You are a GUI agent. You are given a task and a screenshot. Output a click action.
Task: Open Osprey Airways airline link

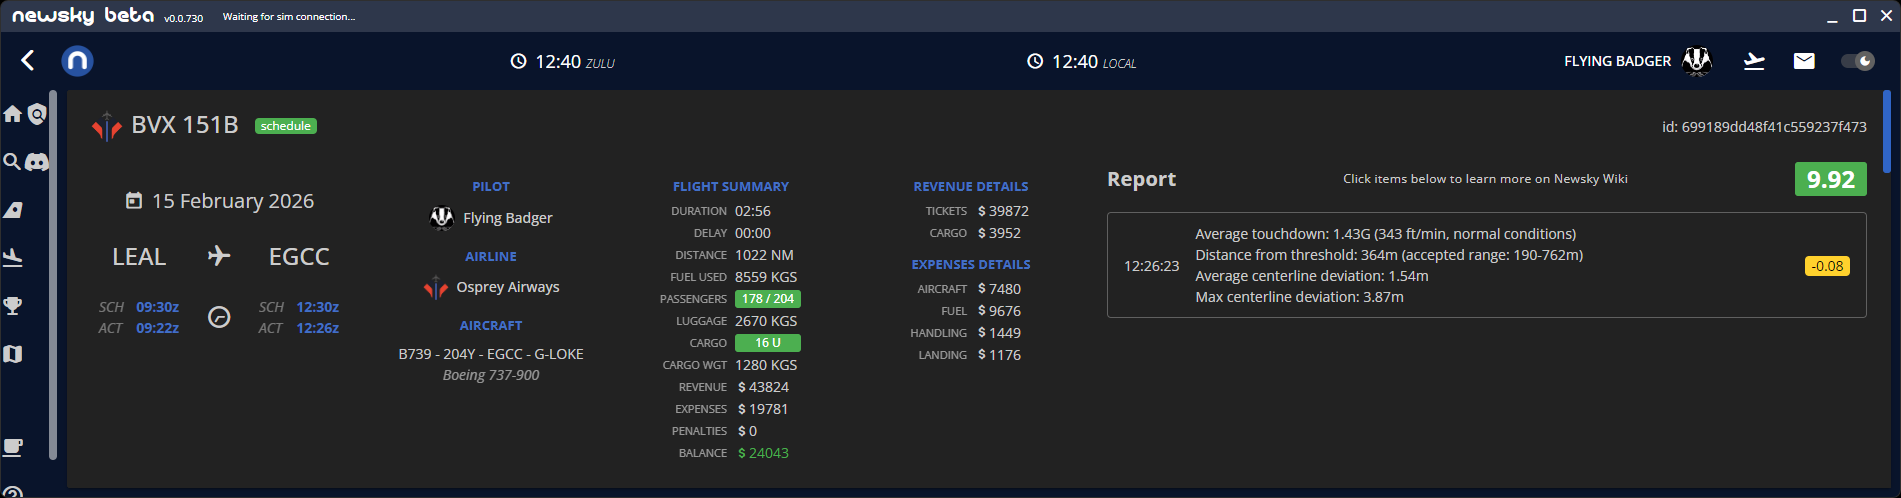click(x=508, y=287)
